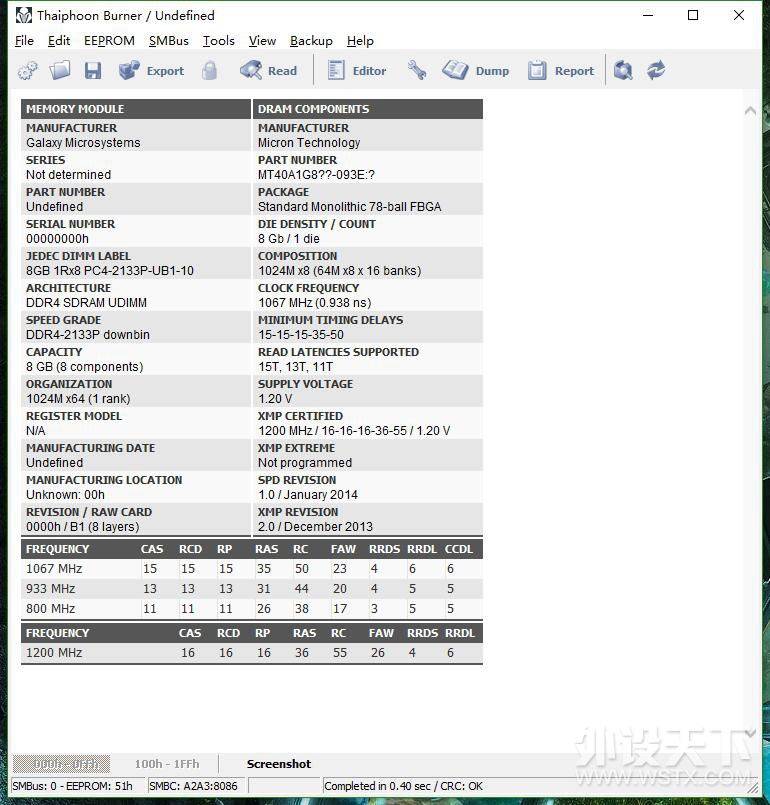The image size is (770, 805).
Task: Click the Thaiphoon Burner title bar icon
Action: (x=24, y=15)
